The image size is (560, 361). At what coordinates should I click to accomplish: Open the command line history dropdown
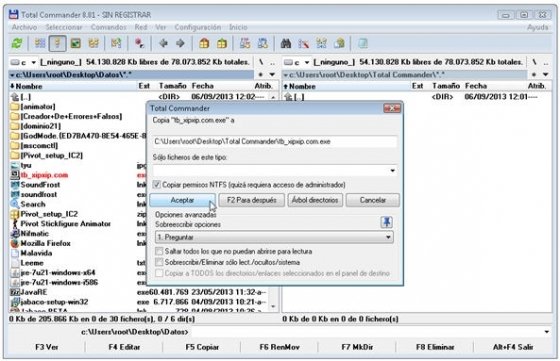point(547,332)
